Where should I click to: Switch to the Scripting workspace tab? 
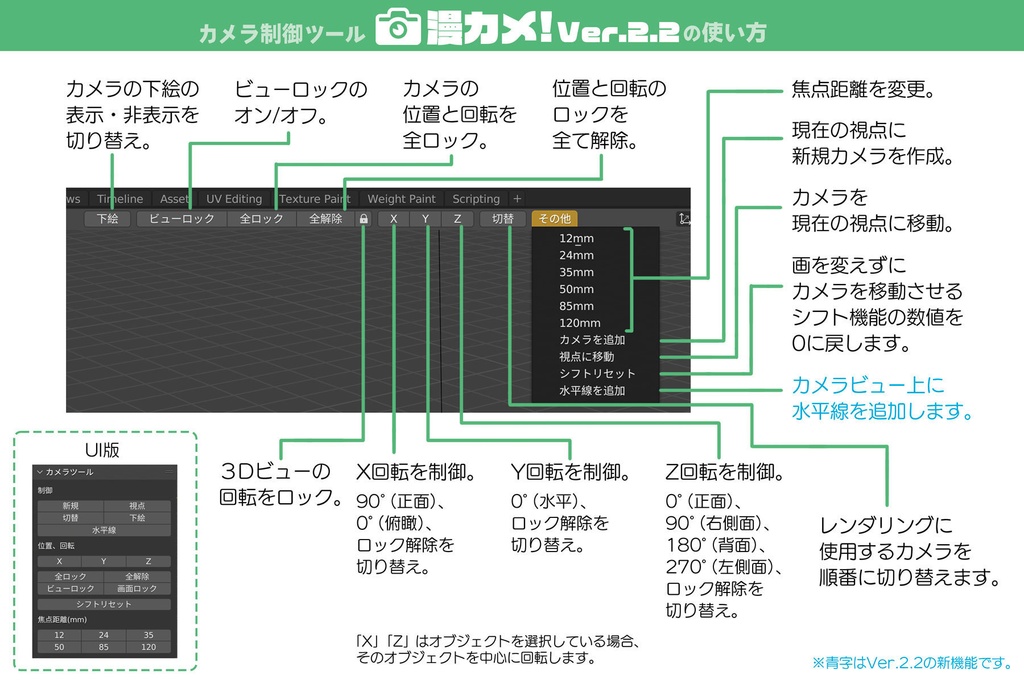point(476,199)
